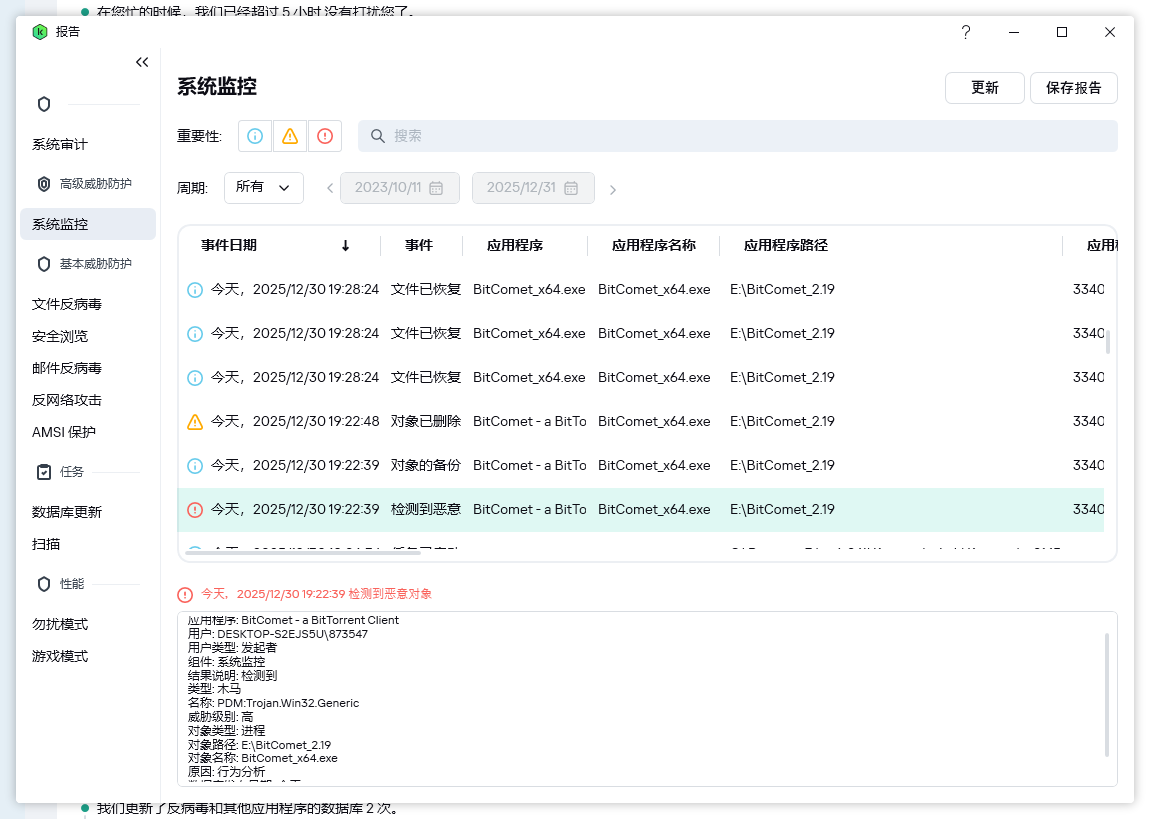Click the 高级威胁防护 shield icon
Screen dimensions: 1150x819
point(44,184)
